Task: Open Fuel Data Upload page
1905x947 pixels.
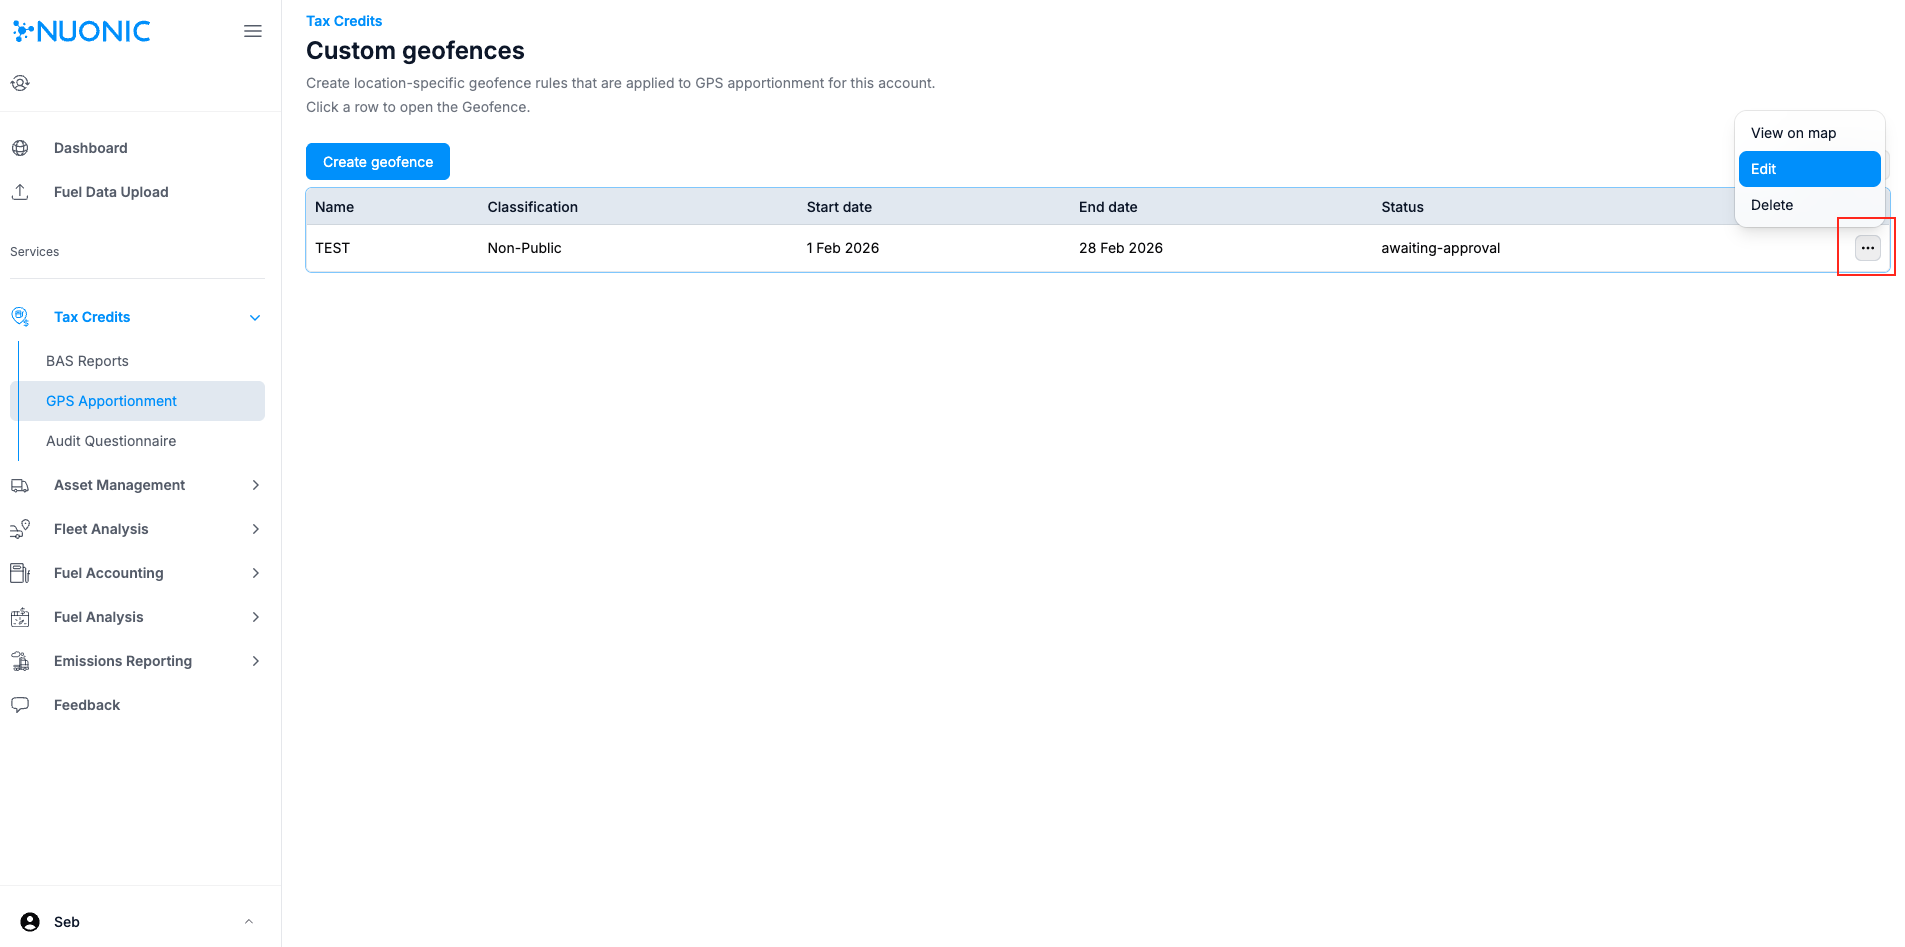Action: coord(111,192)
